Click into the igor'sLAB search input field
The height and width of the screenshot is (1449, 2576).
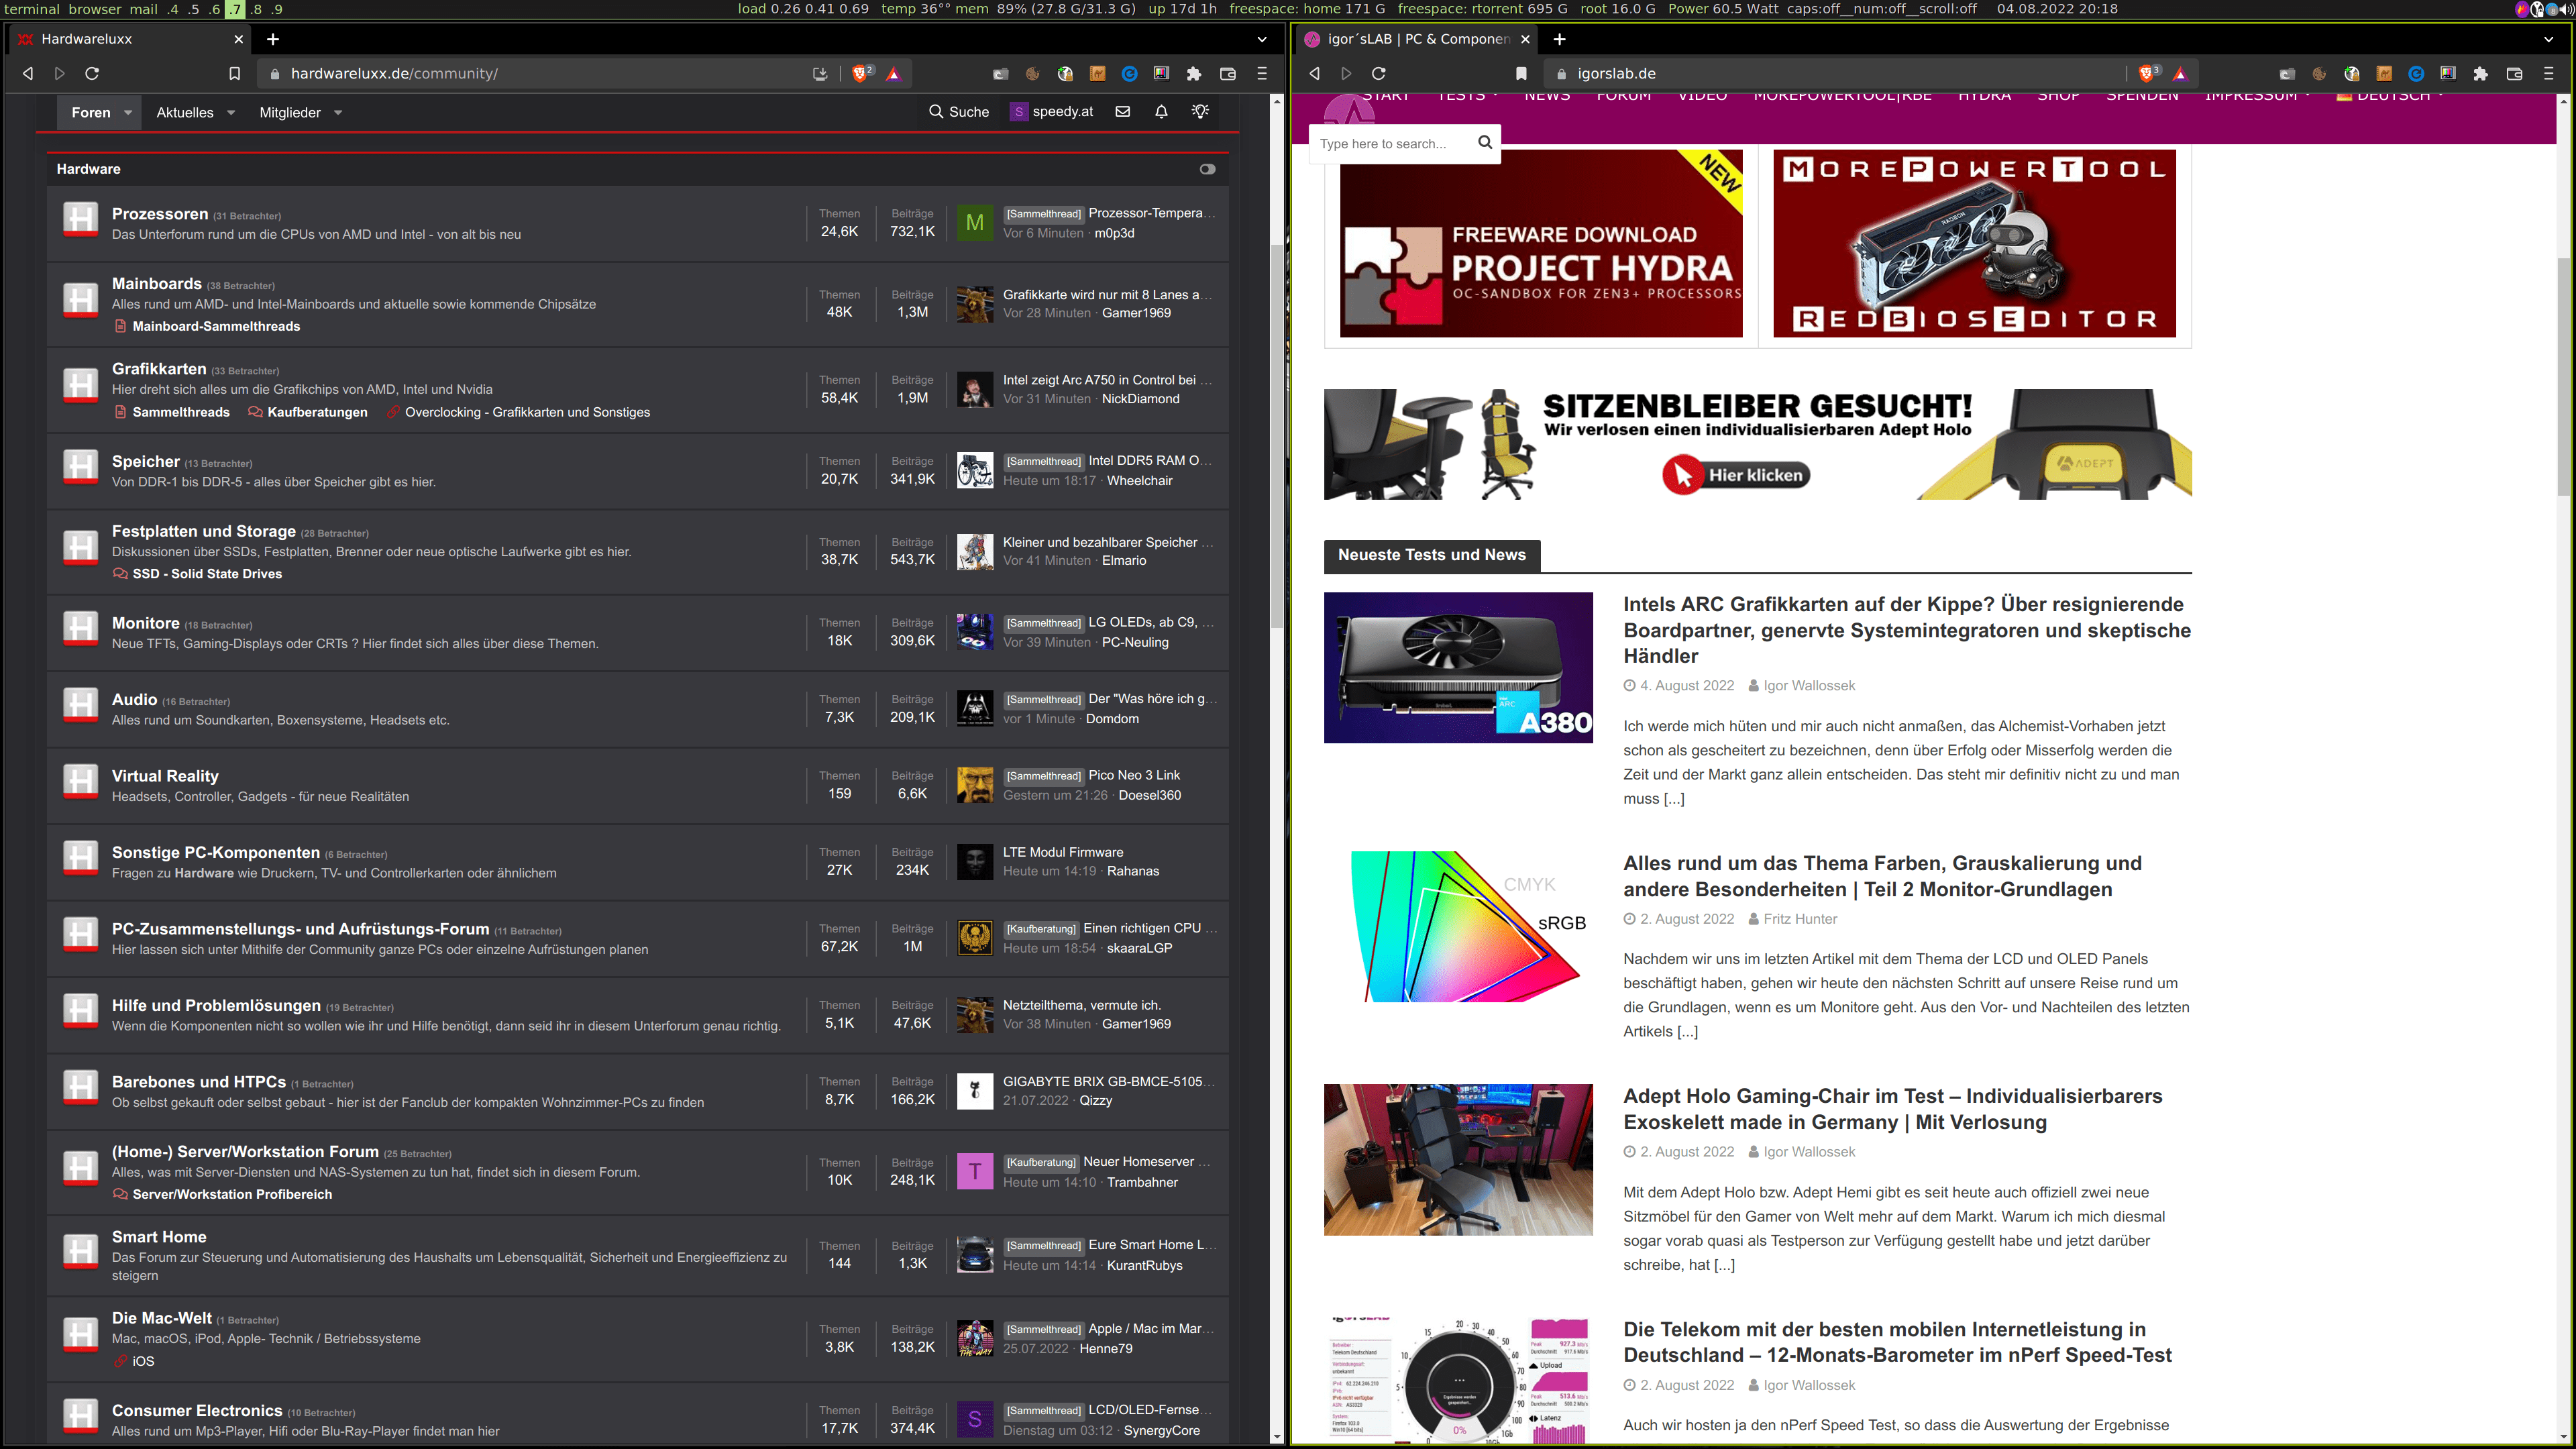(1394, 143)
